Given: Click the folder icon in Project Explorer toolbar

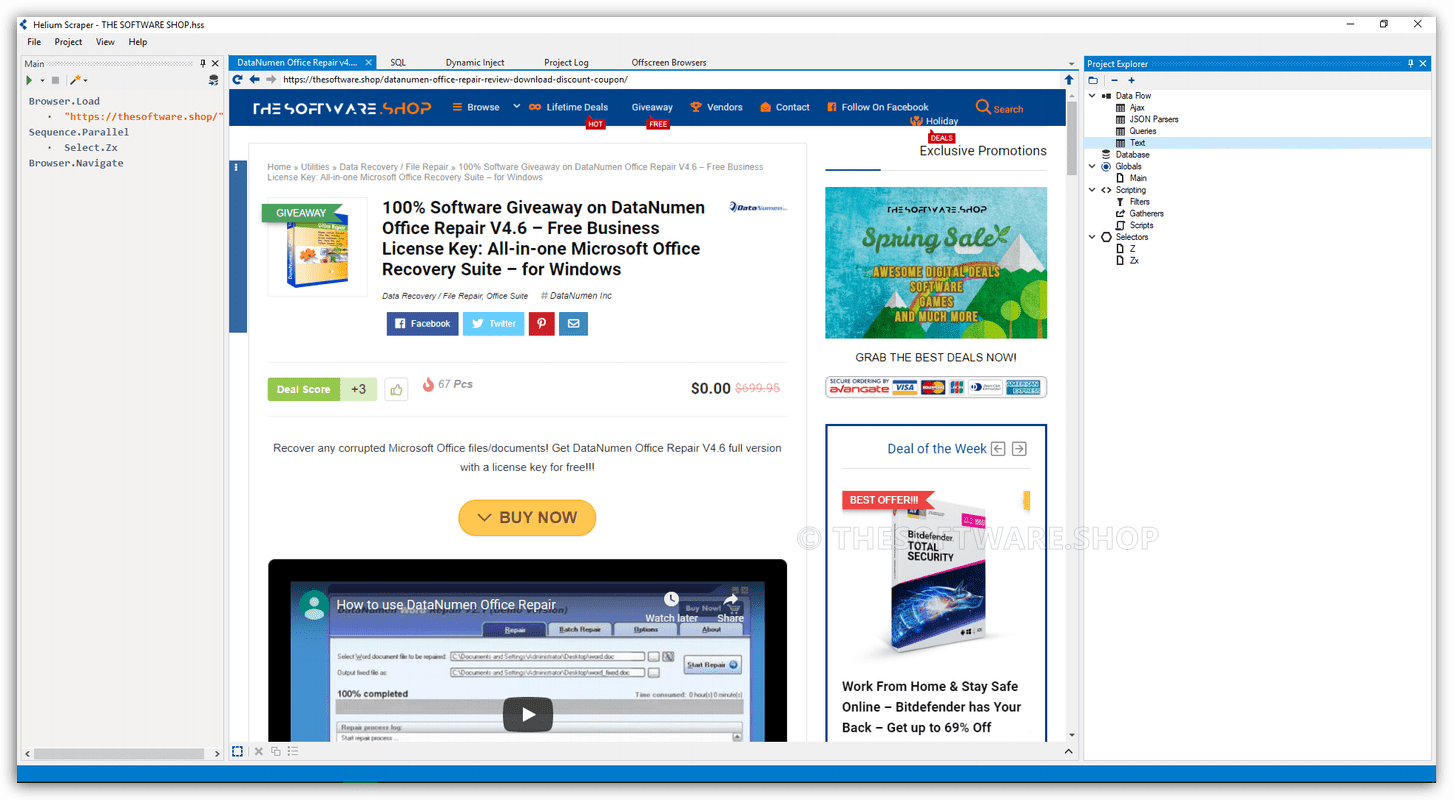Looking at the screenshot, I should [x=1093, y=80].
